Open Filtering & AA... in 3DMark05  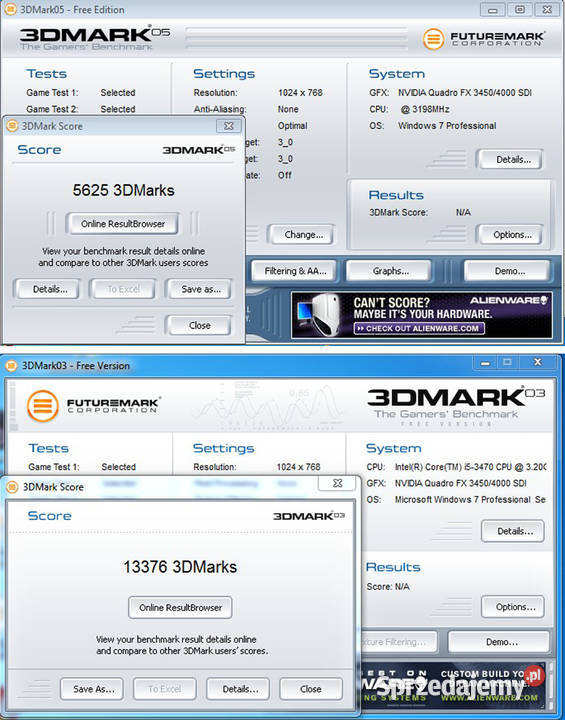click(295, 271)
